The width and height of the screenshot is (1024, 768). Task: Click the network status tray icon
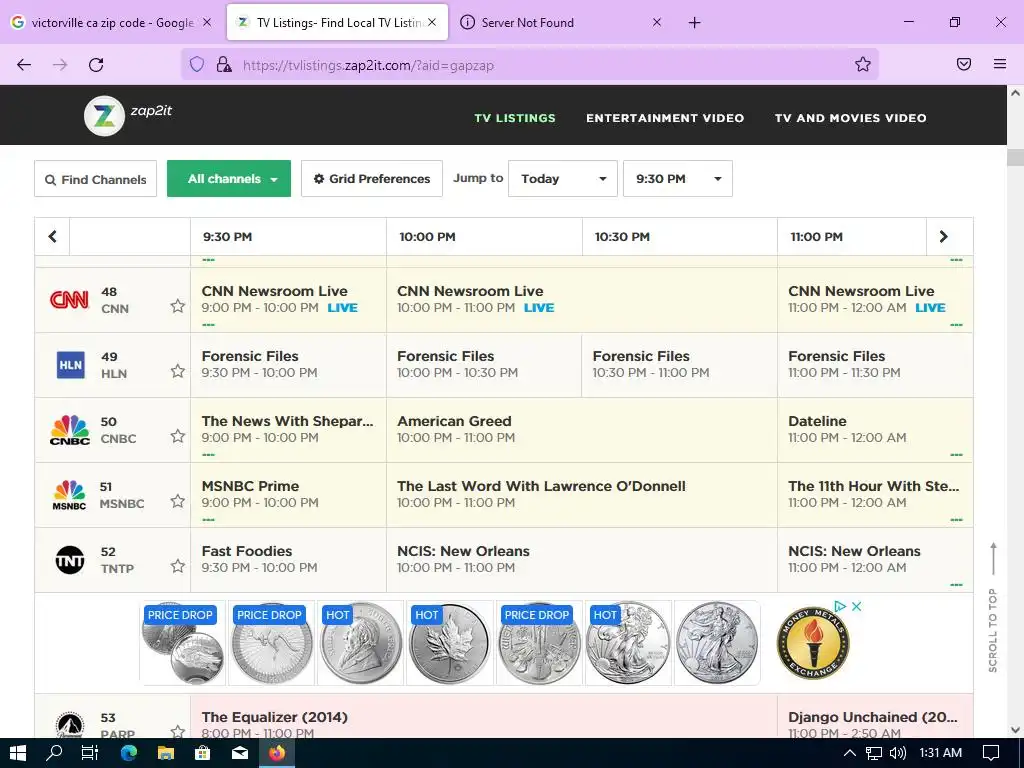(874, 753)
